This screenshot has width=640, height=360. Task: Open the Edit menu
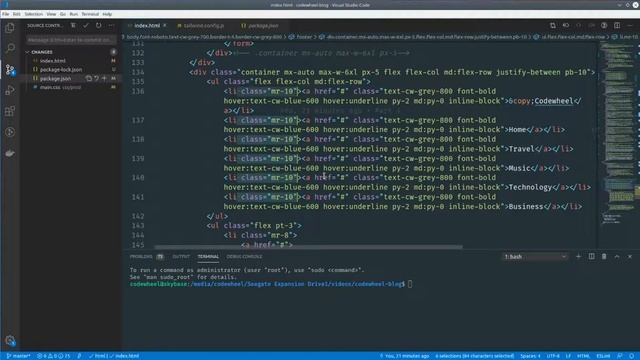16,14
